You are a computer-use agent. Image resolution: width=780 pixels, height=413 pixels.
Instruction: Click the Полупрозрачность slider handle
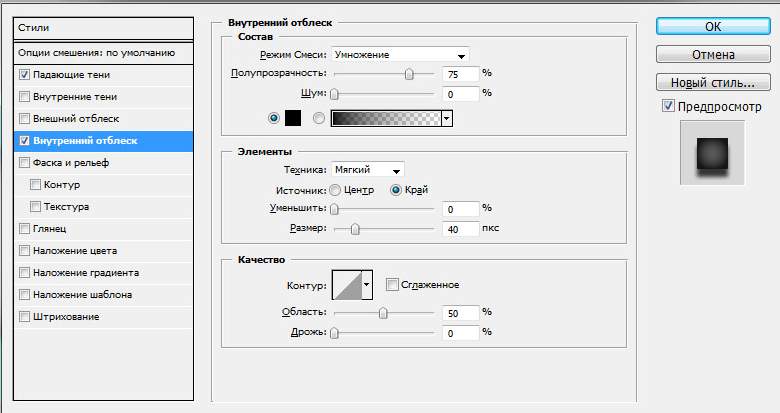(x=409, y=74)
